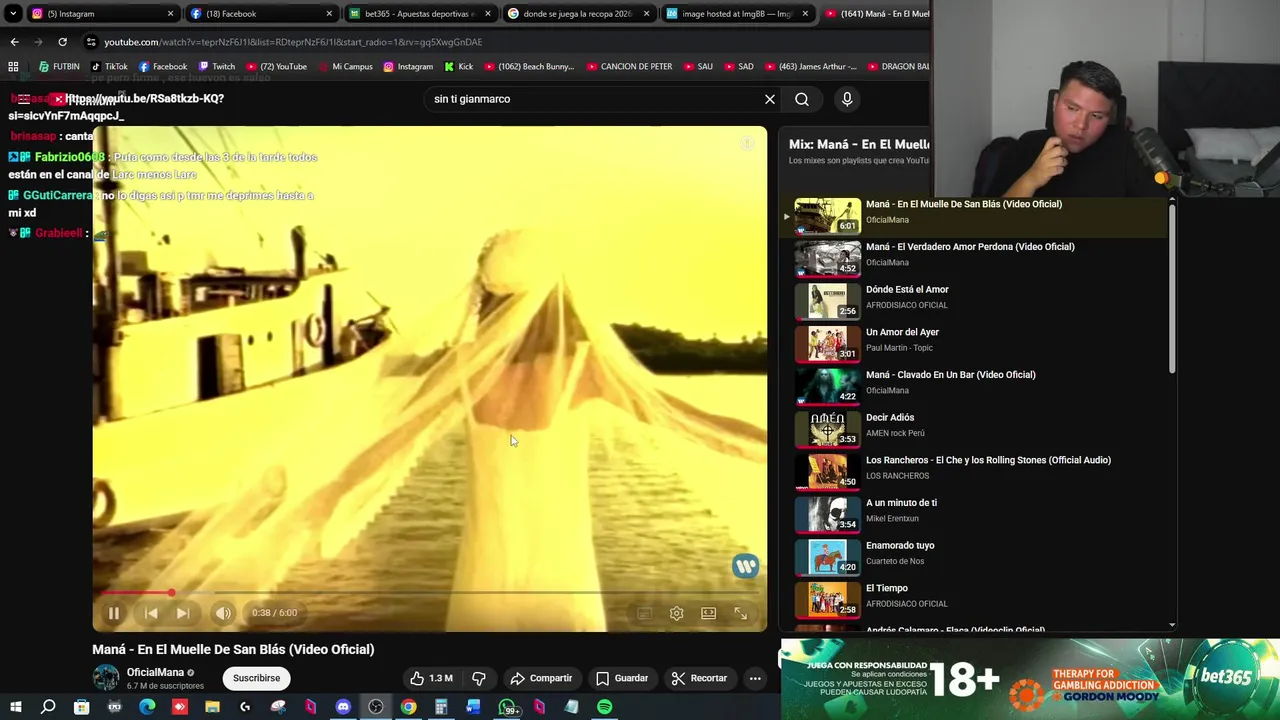Dislike the Maná video
The height and width of the screenshot is (720, 1280).
478,678
